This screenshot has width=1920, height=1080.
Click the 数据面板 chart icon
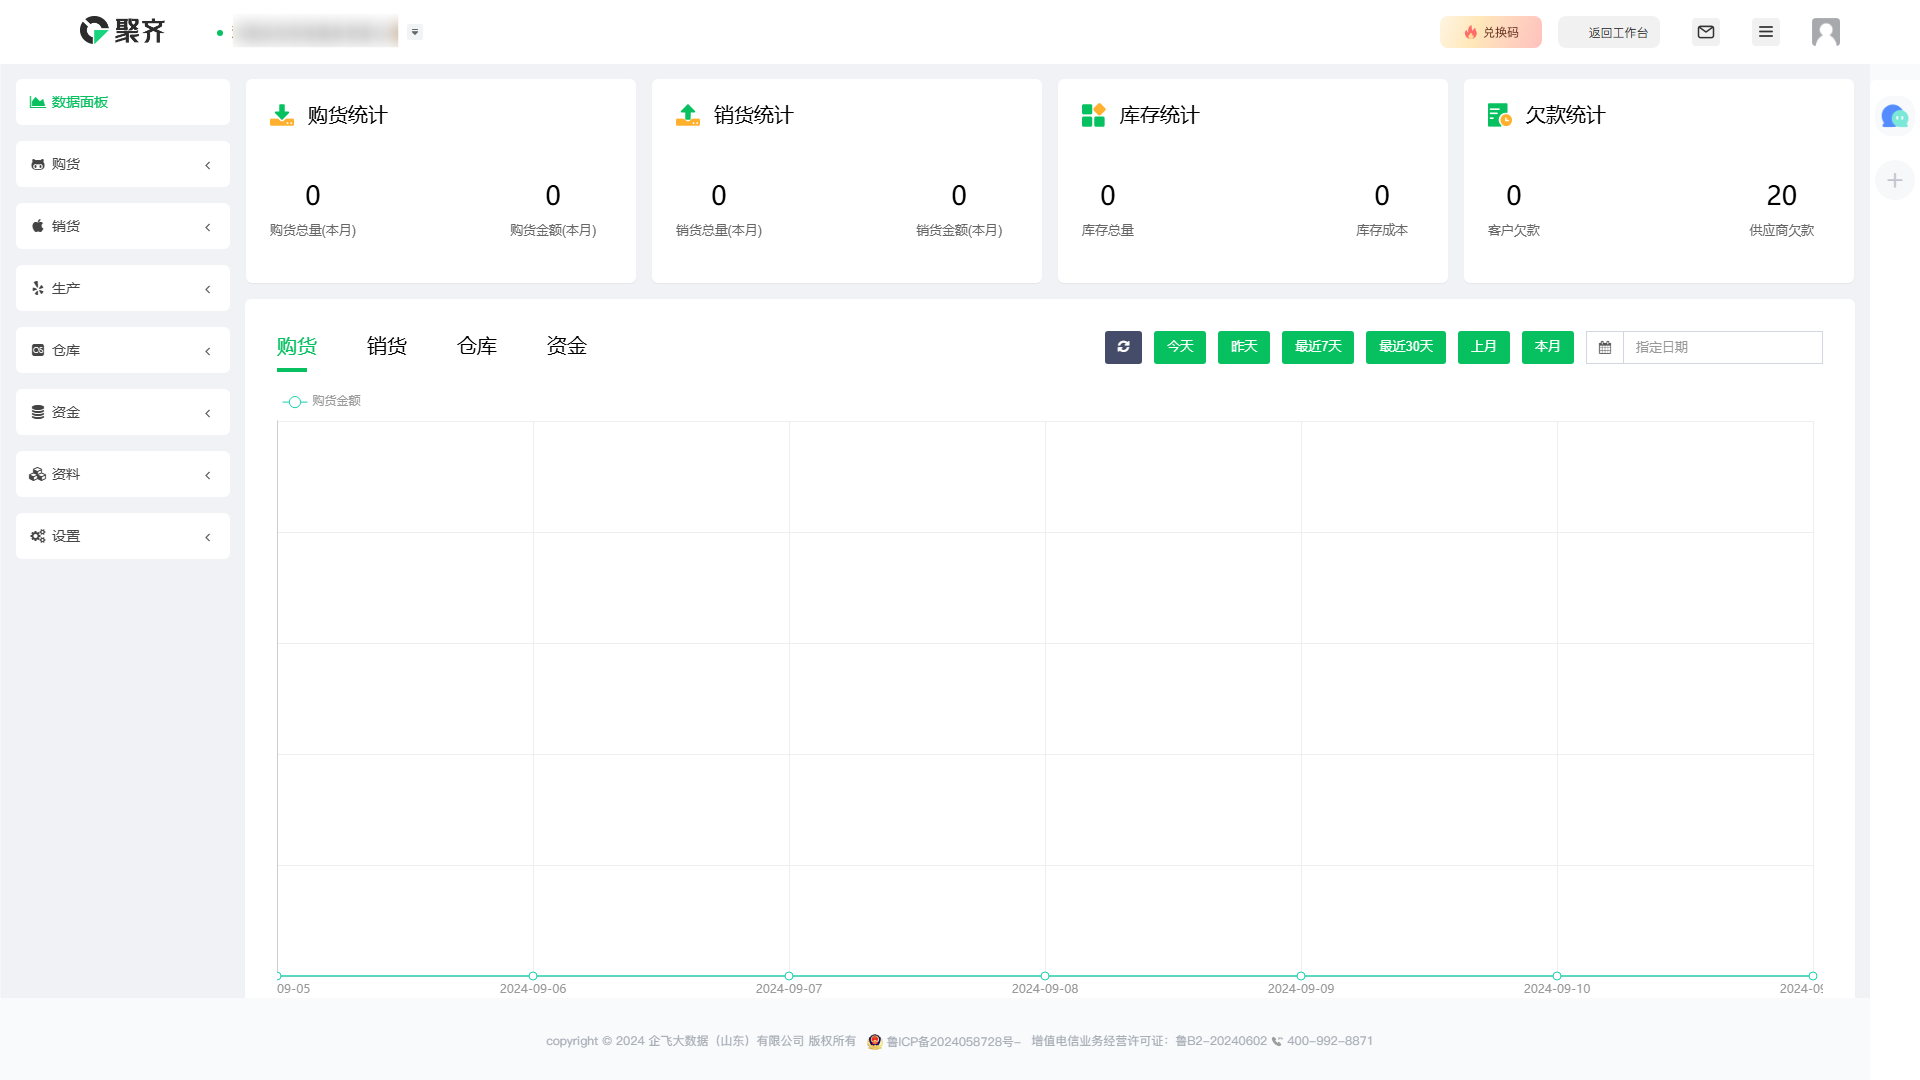click(x=37, y=102)
